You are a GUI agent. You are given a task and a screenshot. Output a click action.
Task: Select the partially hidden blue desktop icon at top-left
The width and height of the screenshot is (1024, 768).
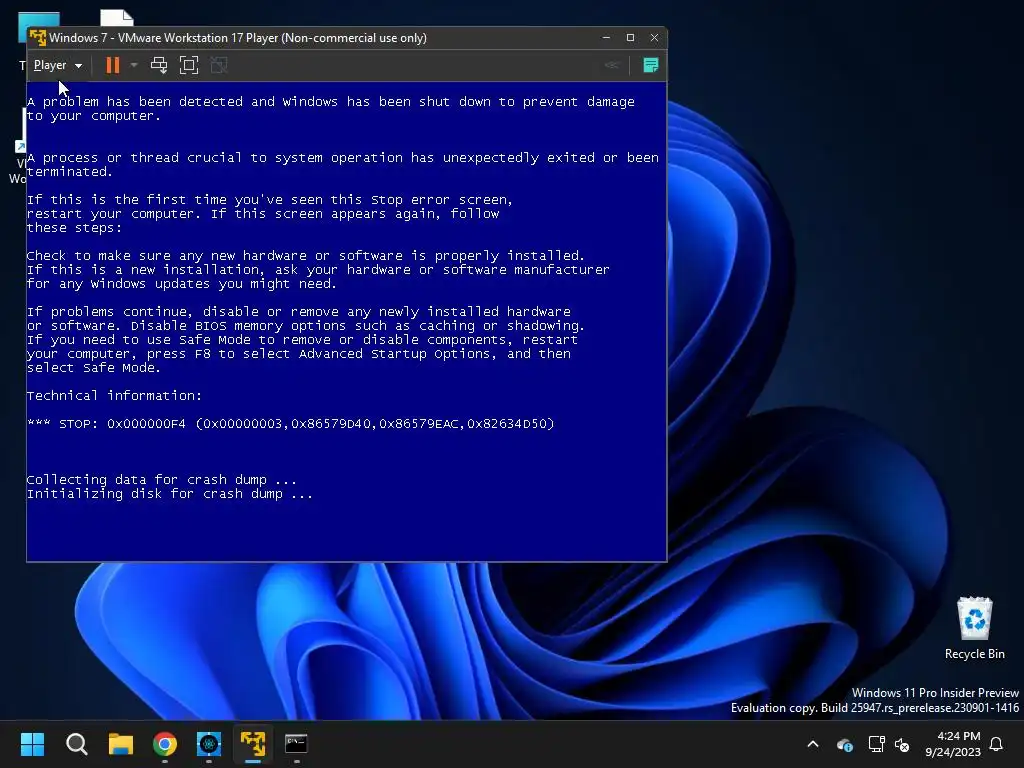click(39, 20)
